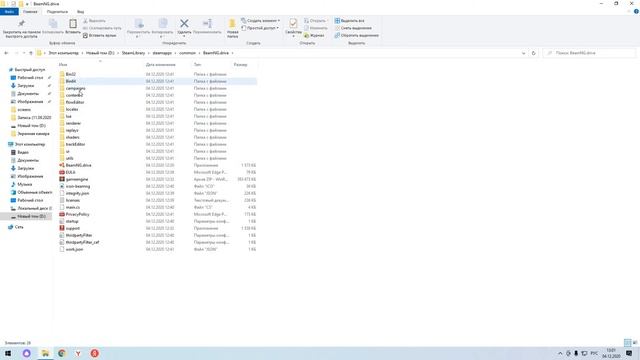Select Downloads (Загрузки) under Quick access

tap(26, 86)
